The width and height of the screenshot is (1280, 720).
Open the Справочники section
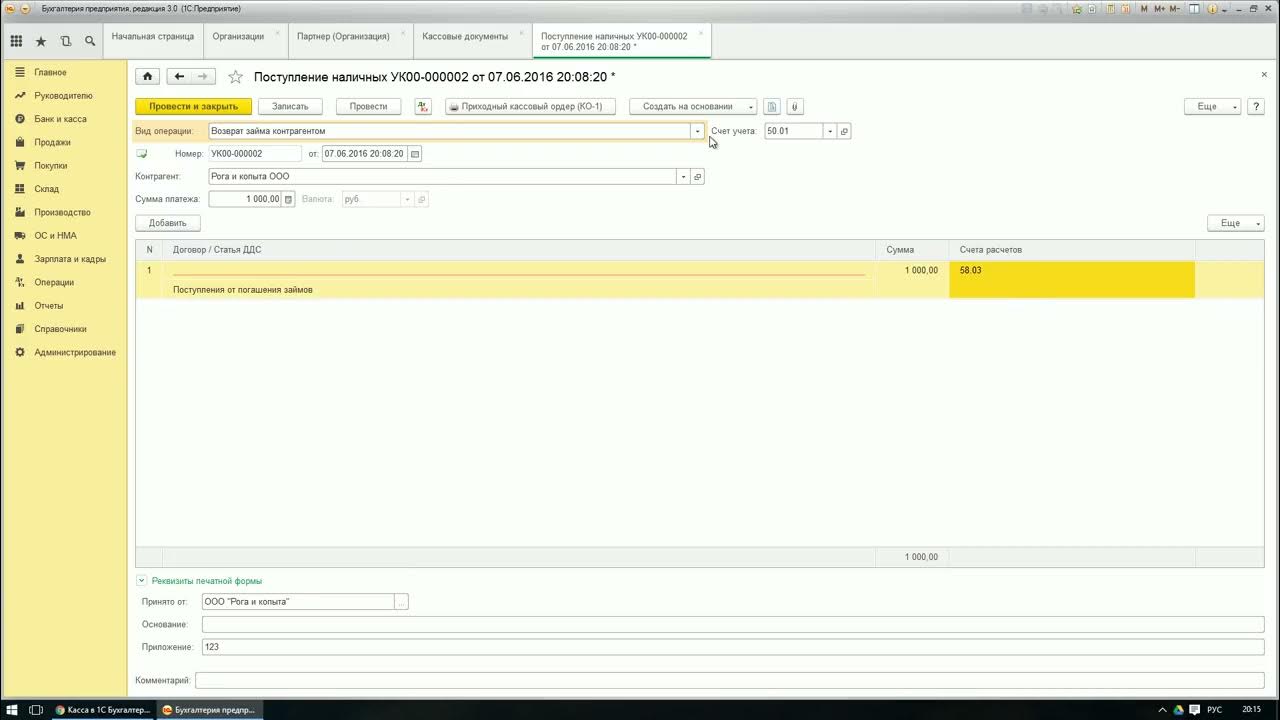[60, 329]
